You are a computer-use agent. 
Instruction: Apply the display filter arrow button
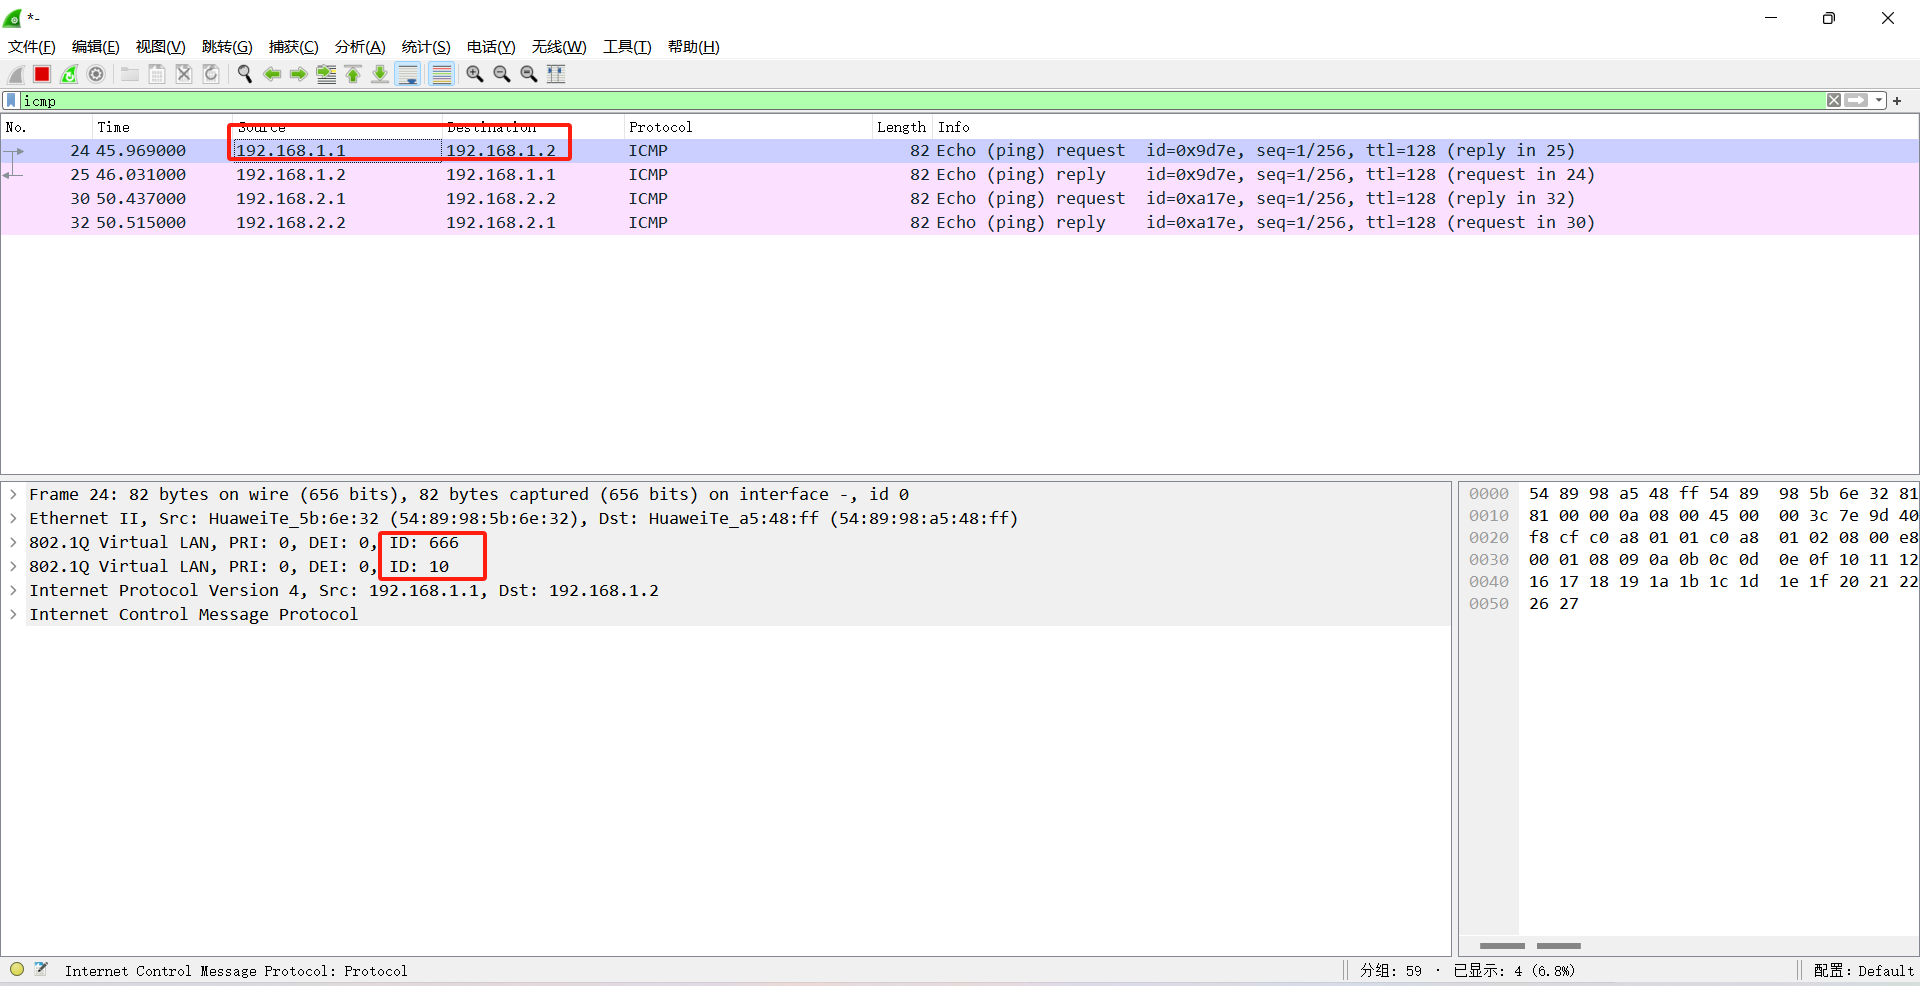click(x=1857, y=100)
